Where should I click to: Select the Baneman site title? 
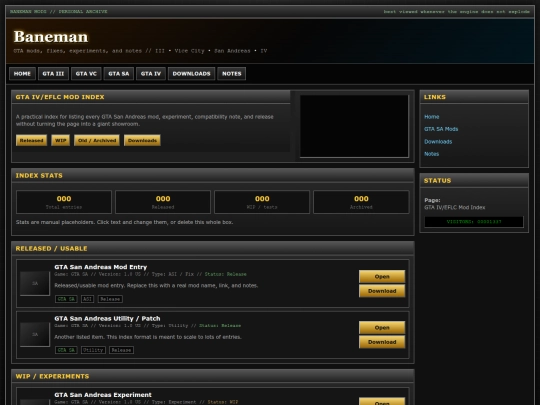[x=51, y=37]
